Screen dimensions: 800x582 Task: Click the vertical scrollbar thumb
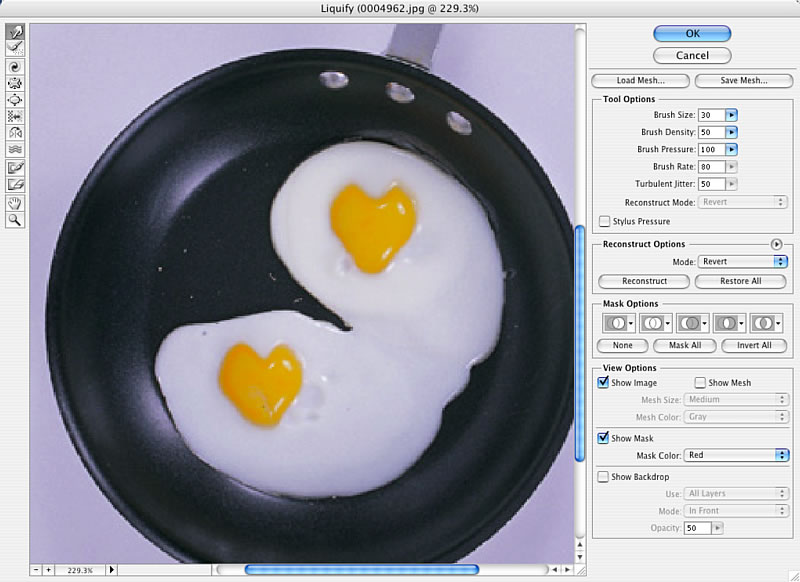[580, 343]
